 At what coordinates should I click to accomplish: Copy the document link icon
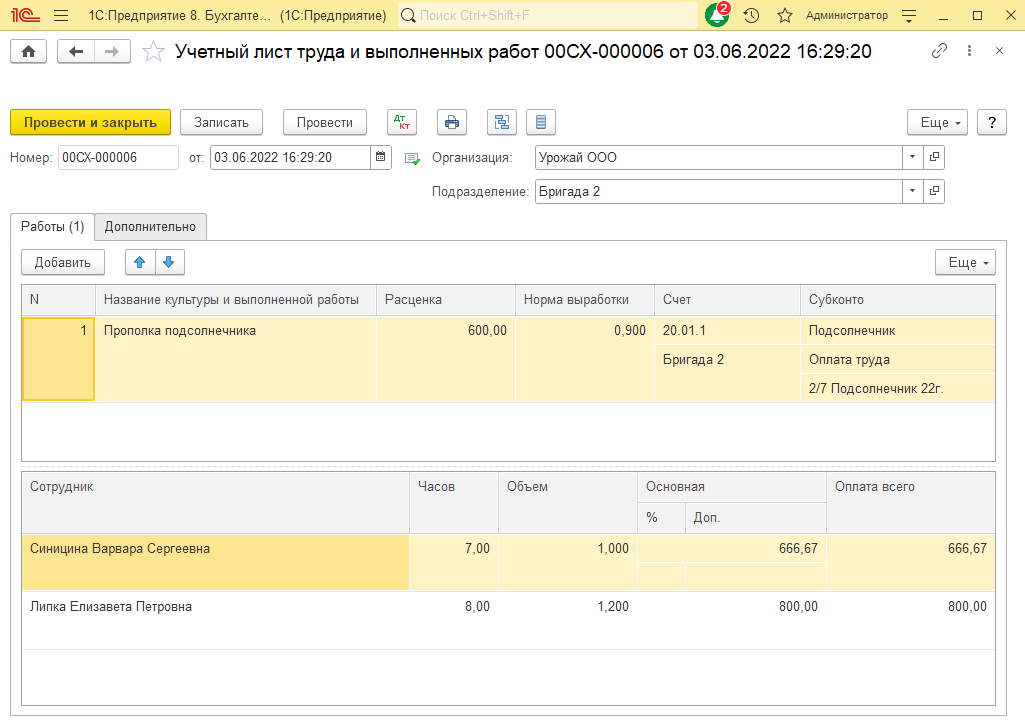pyautogui.click(x=939, y=52)
